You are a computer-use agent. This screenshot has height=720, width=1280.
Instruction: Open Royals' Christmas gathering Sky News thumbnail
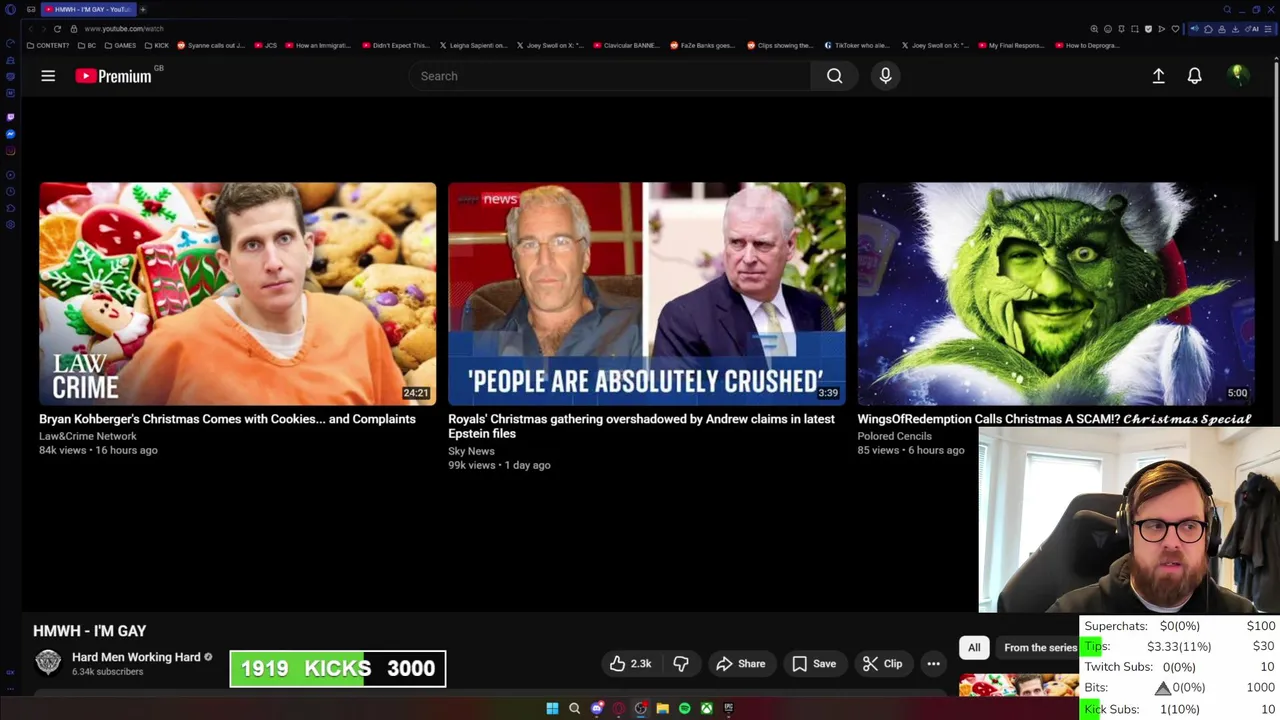[646, 293]
